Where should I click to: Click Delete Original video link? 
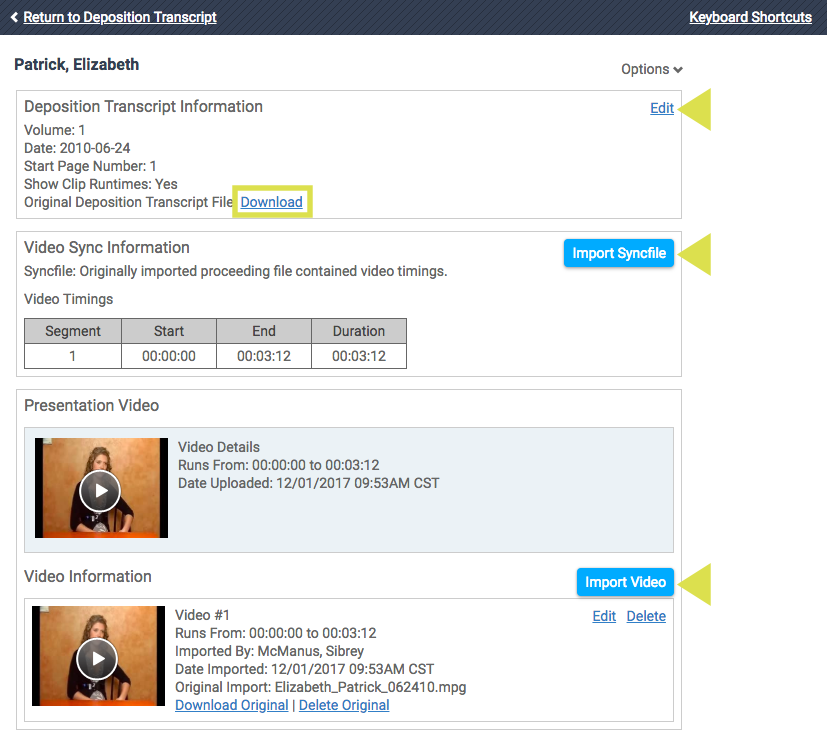click(x=344, y=705)
